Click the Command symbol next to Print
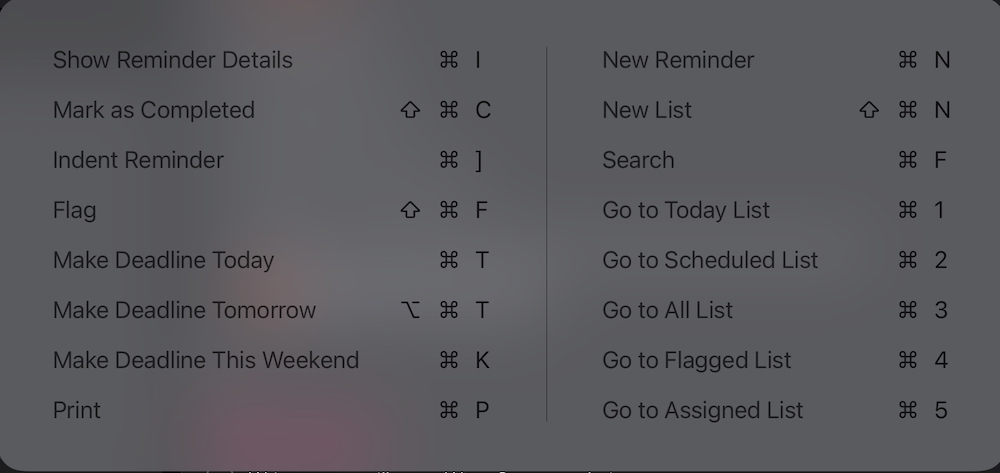The height and width of the screenshot is (473, 1000). click(449, 411)
